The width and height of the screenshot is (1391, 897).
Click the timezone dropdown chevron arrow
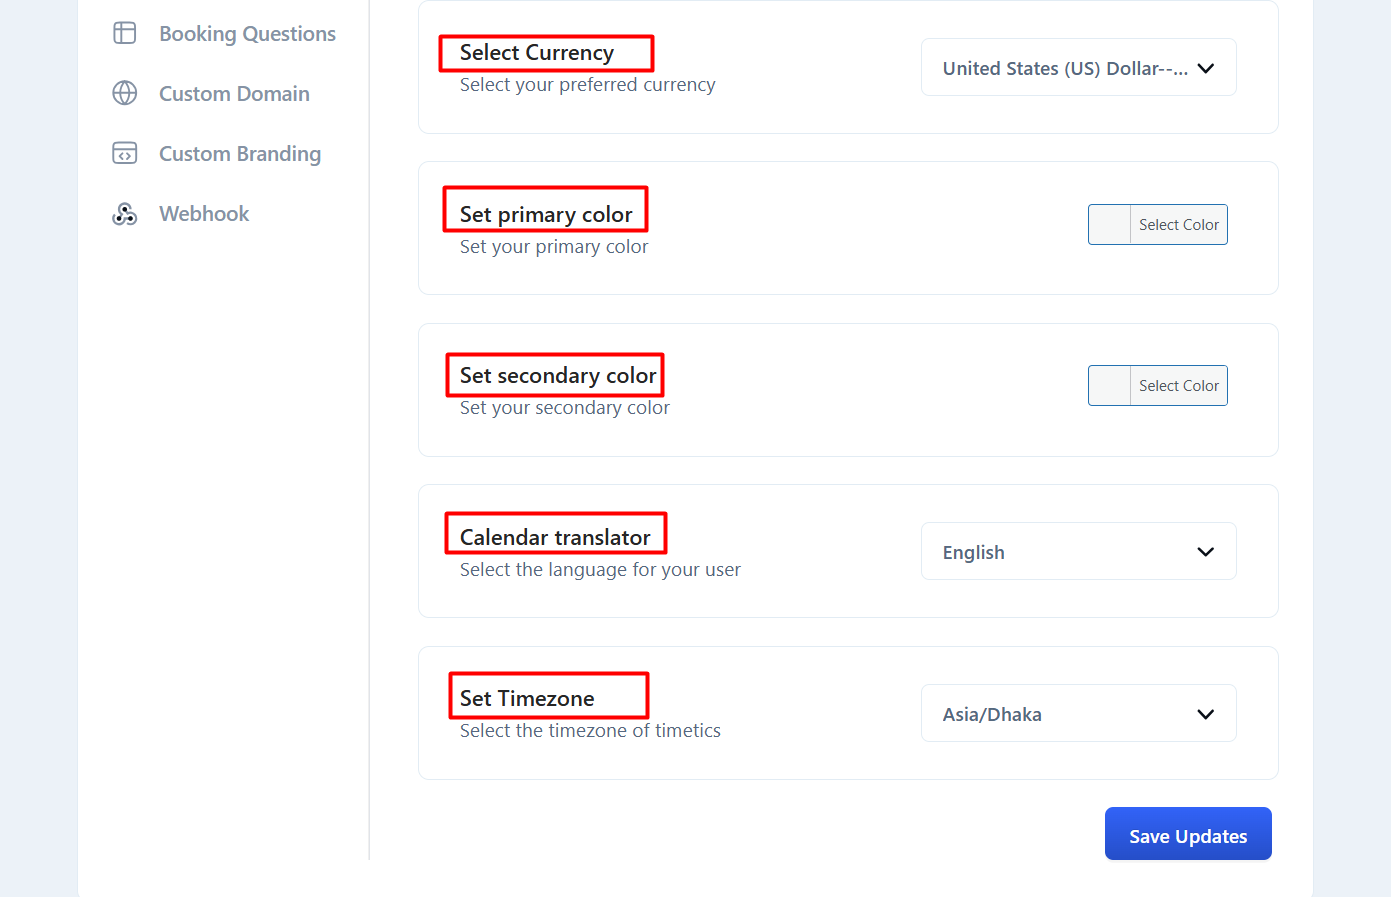pos(1206,714)
